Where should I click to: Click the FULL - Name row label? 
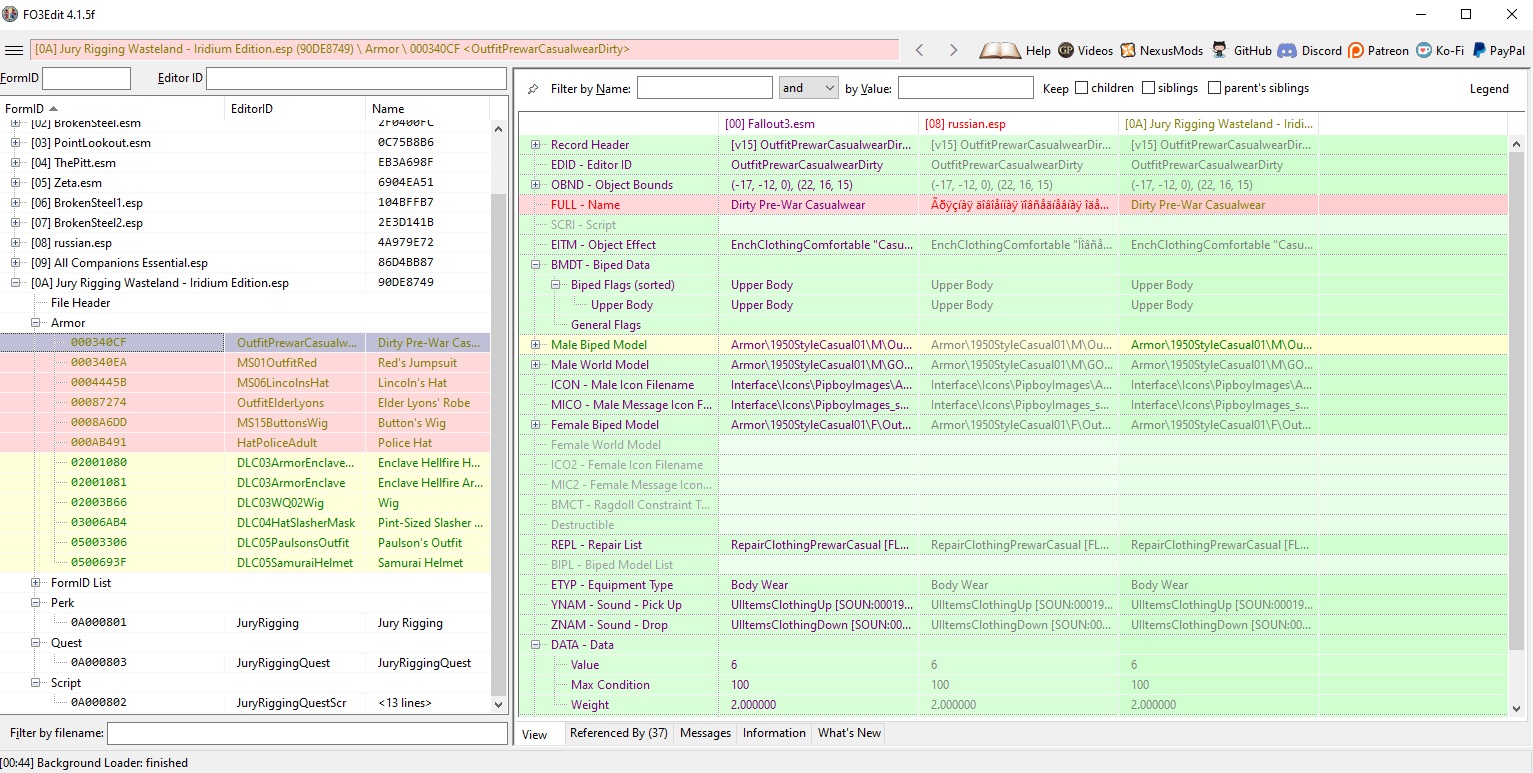coord(585,205)
